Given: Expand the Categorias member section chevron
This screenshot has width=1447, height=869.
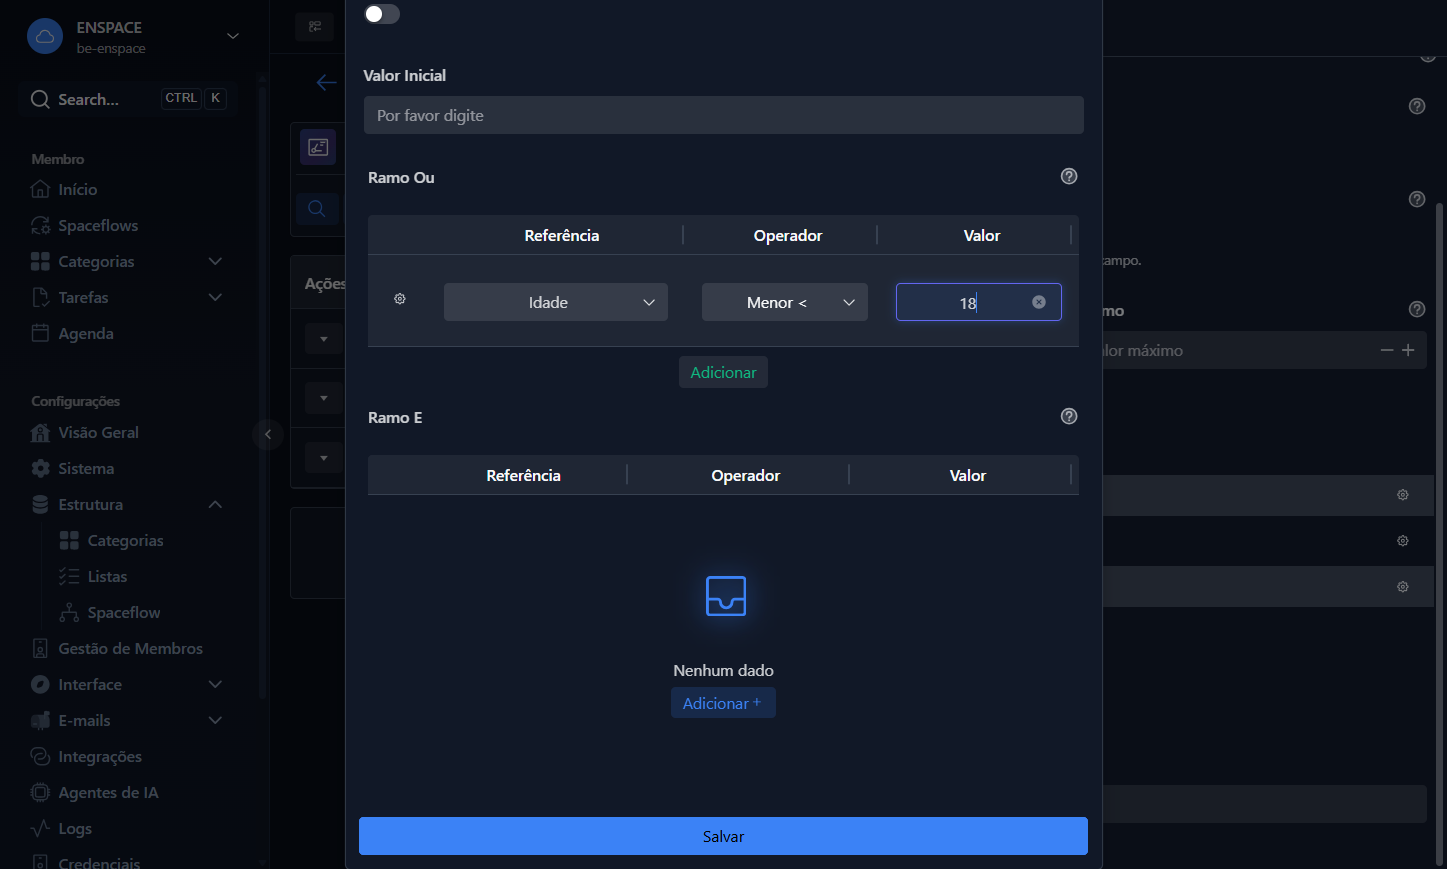Looking at the screenshot, I should pyautogui.click(x=215, y=261).
